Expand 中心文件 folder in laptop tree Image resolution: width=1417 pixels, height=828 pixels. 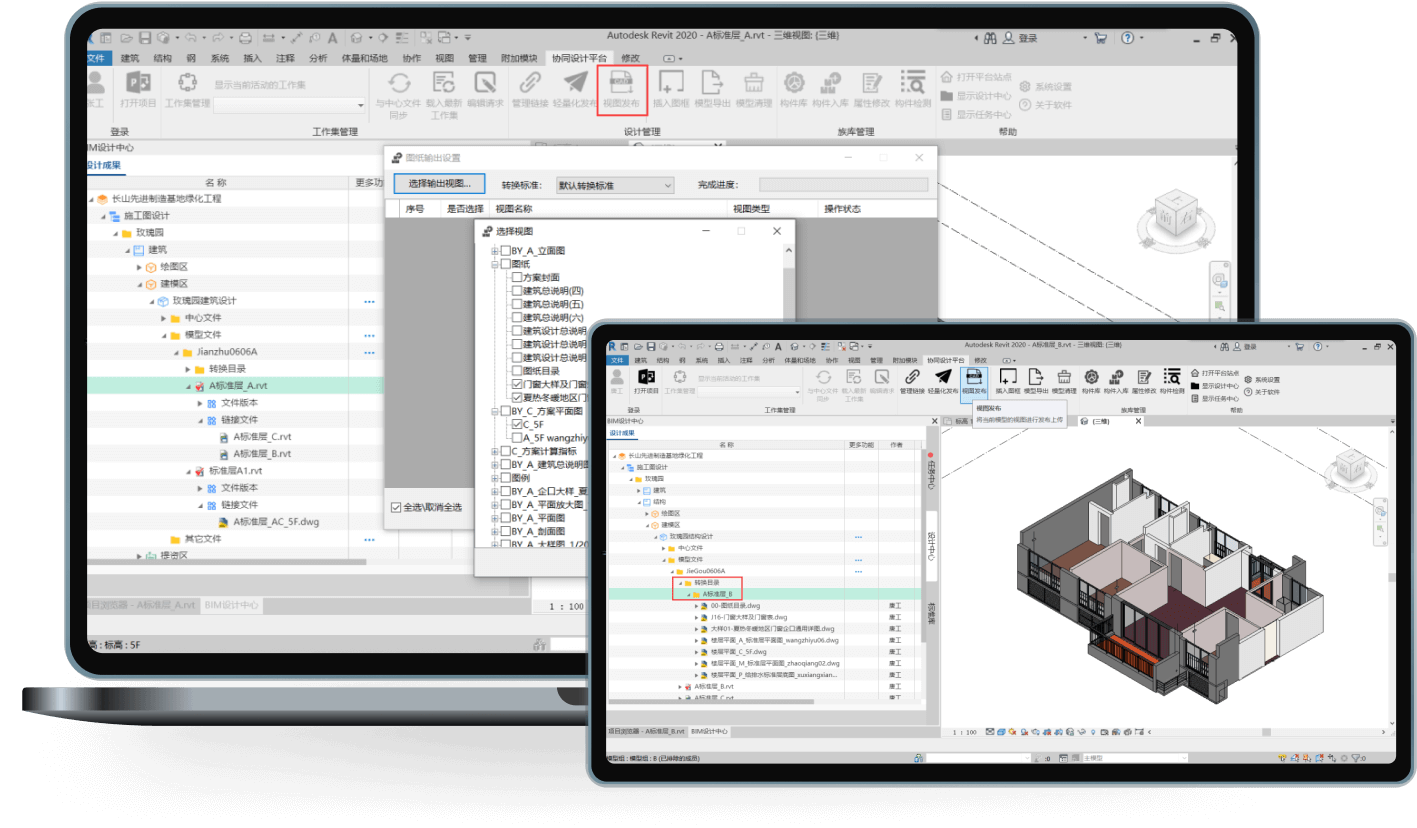[163, 318]
